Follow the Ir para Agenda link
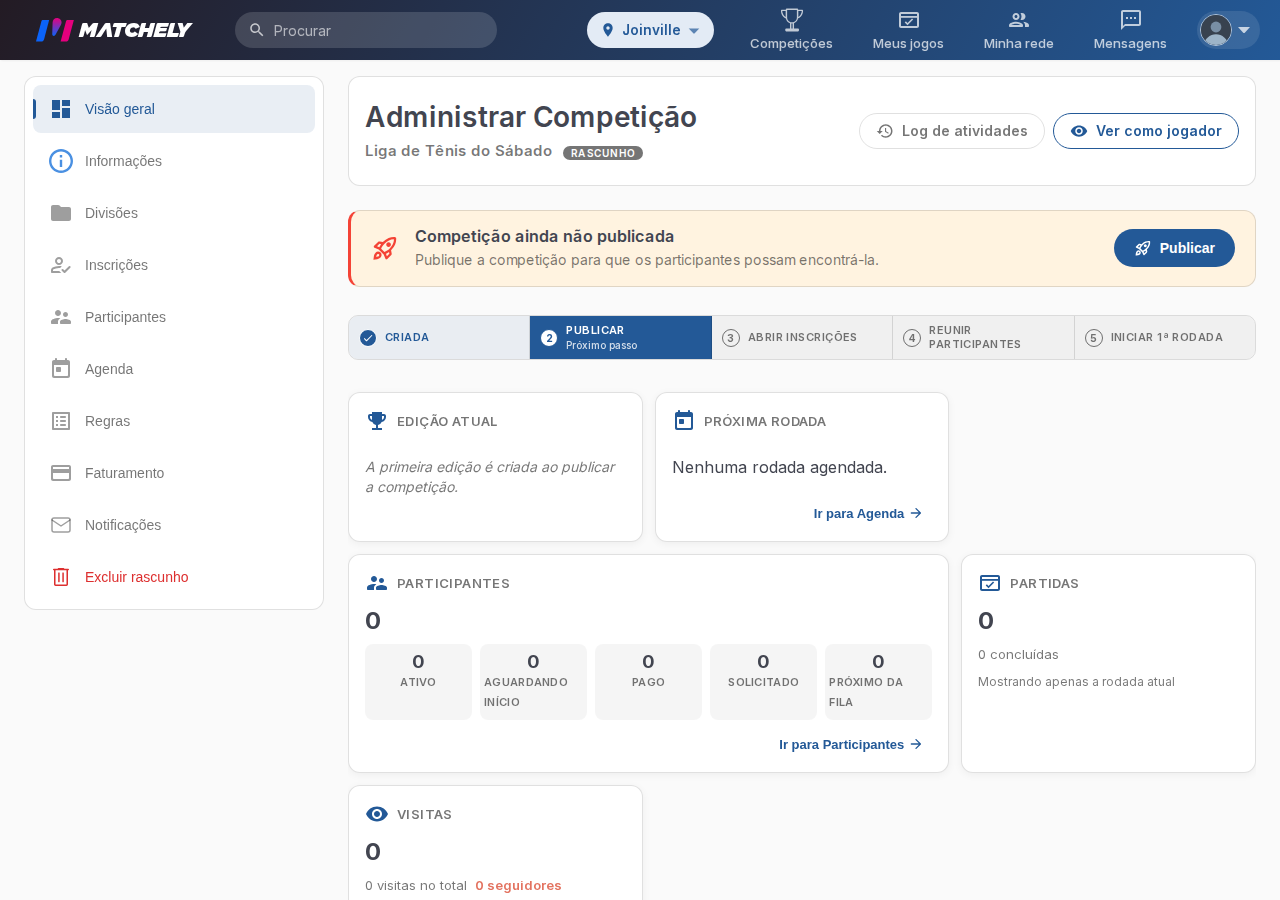The height and width of the screenshot is (900, 1280). 868,513
